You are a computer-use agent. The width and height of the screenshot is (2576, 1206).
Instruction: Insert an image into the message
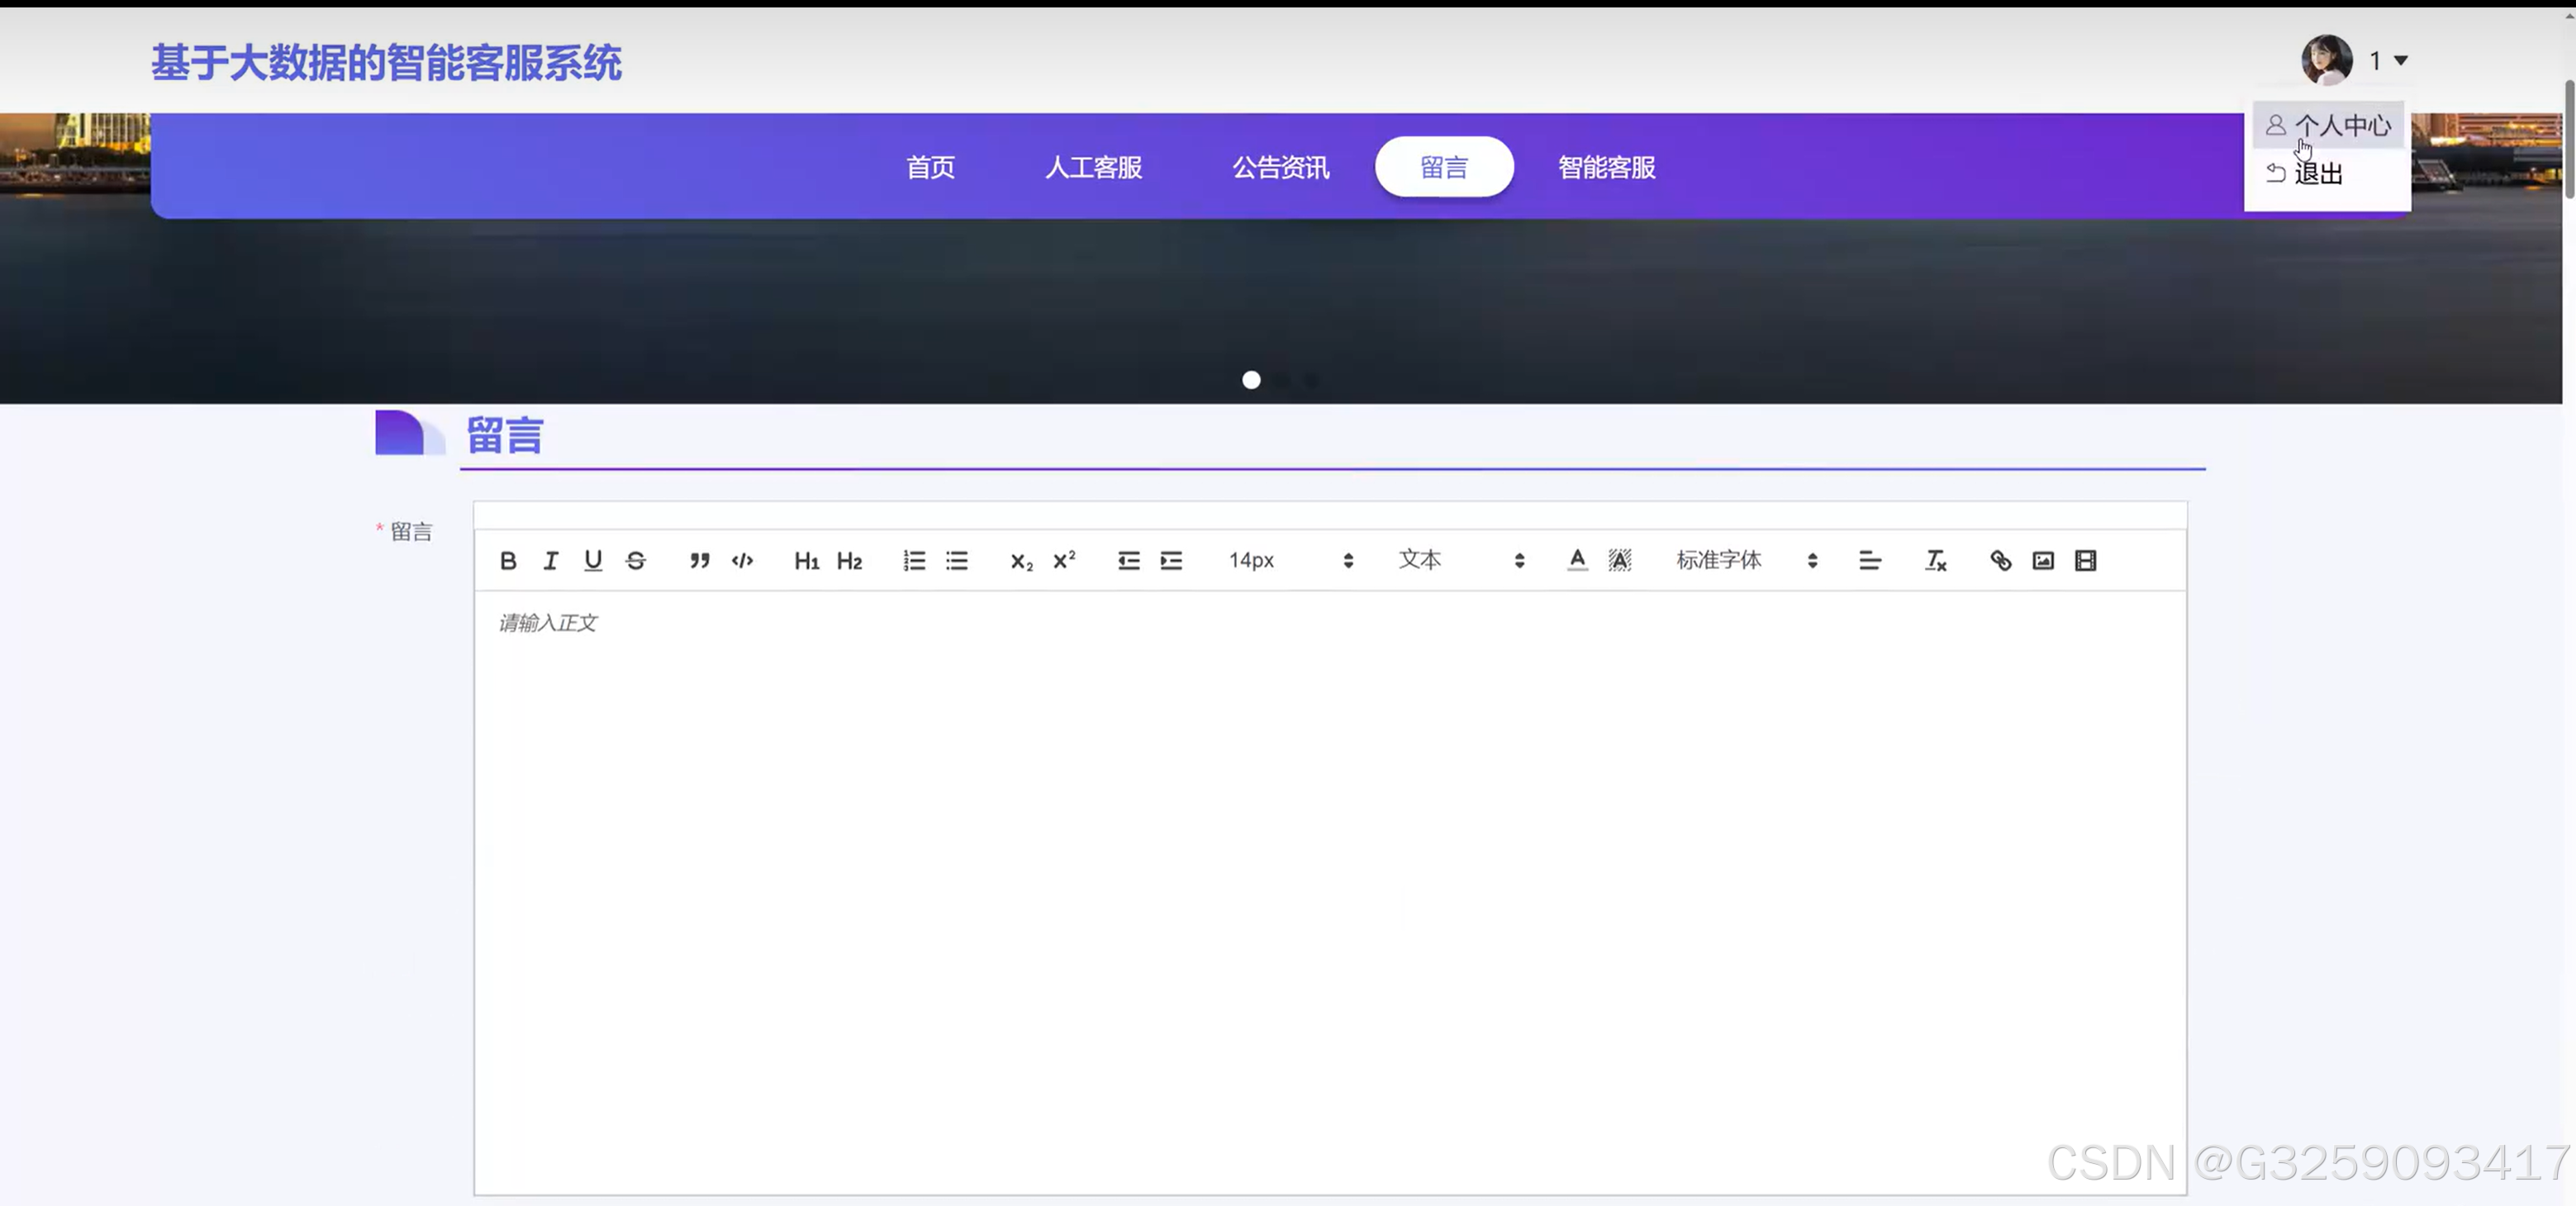click(2043, 561)
